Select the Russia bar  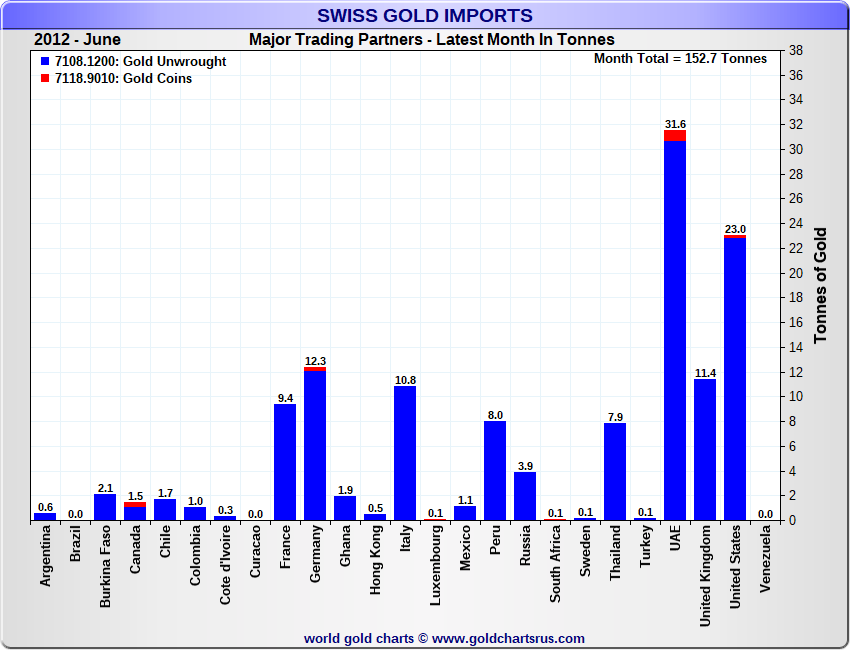click(x=525, y=496)
